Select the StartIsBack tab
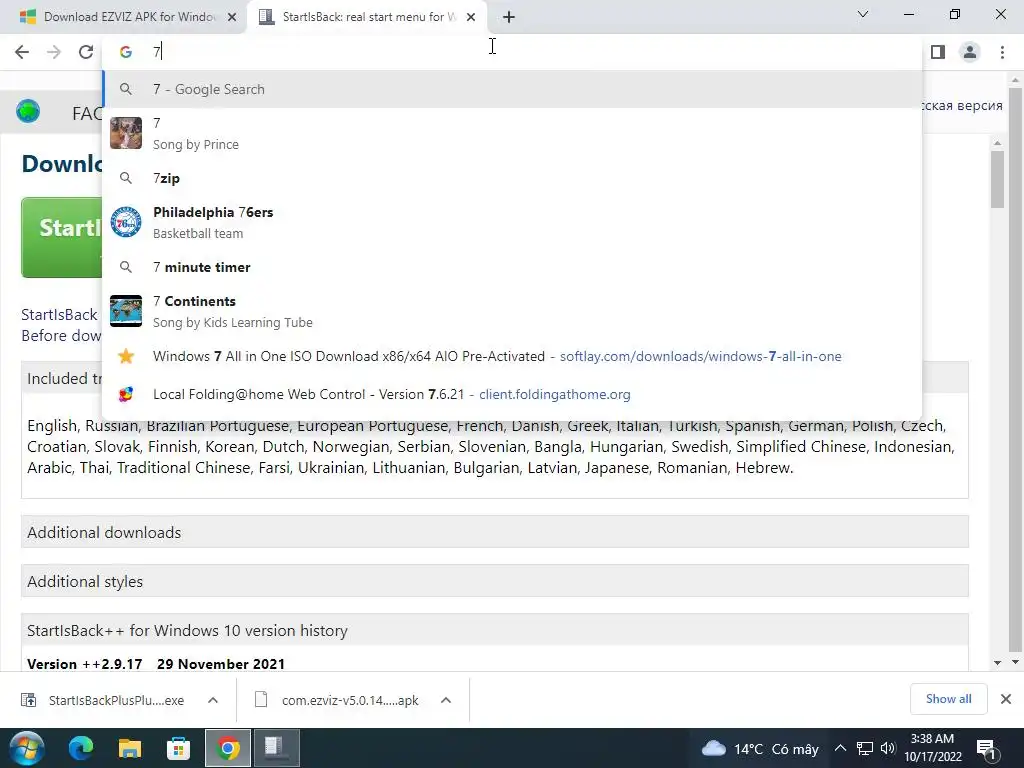The width and height of the screenshot is (1024, 768). 367,17
